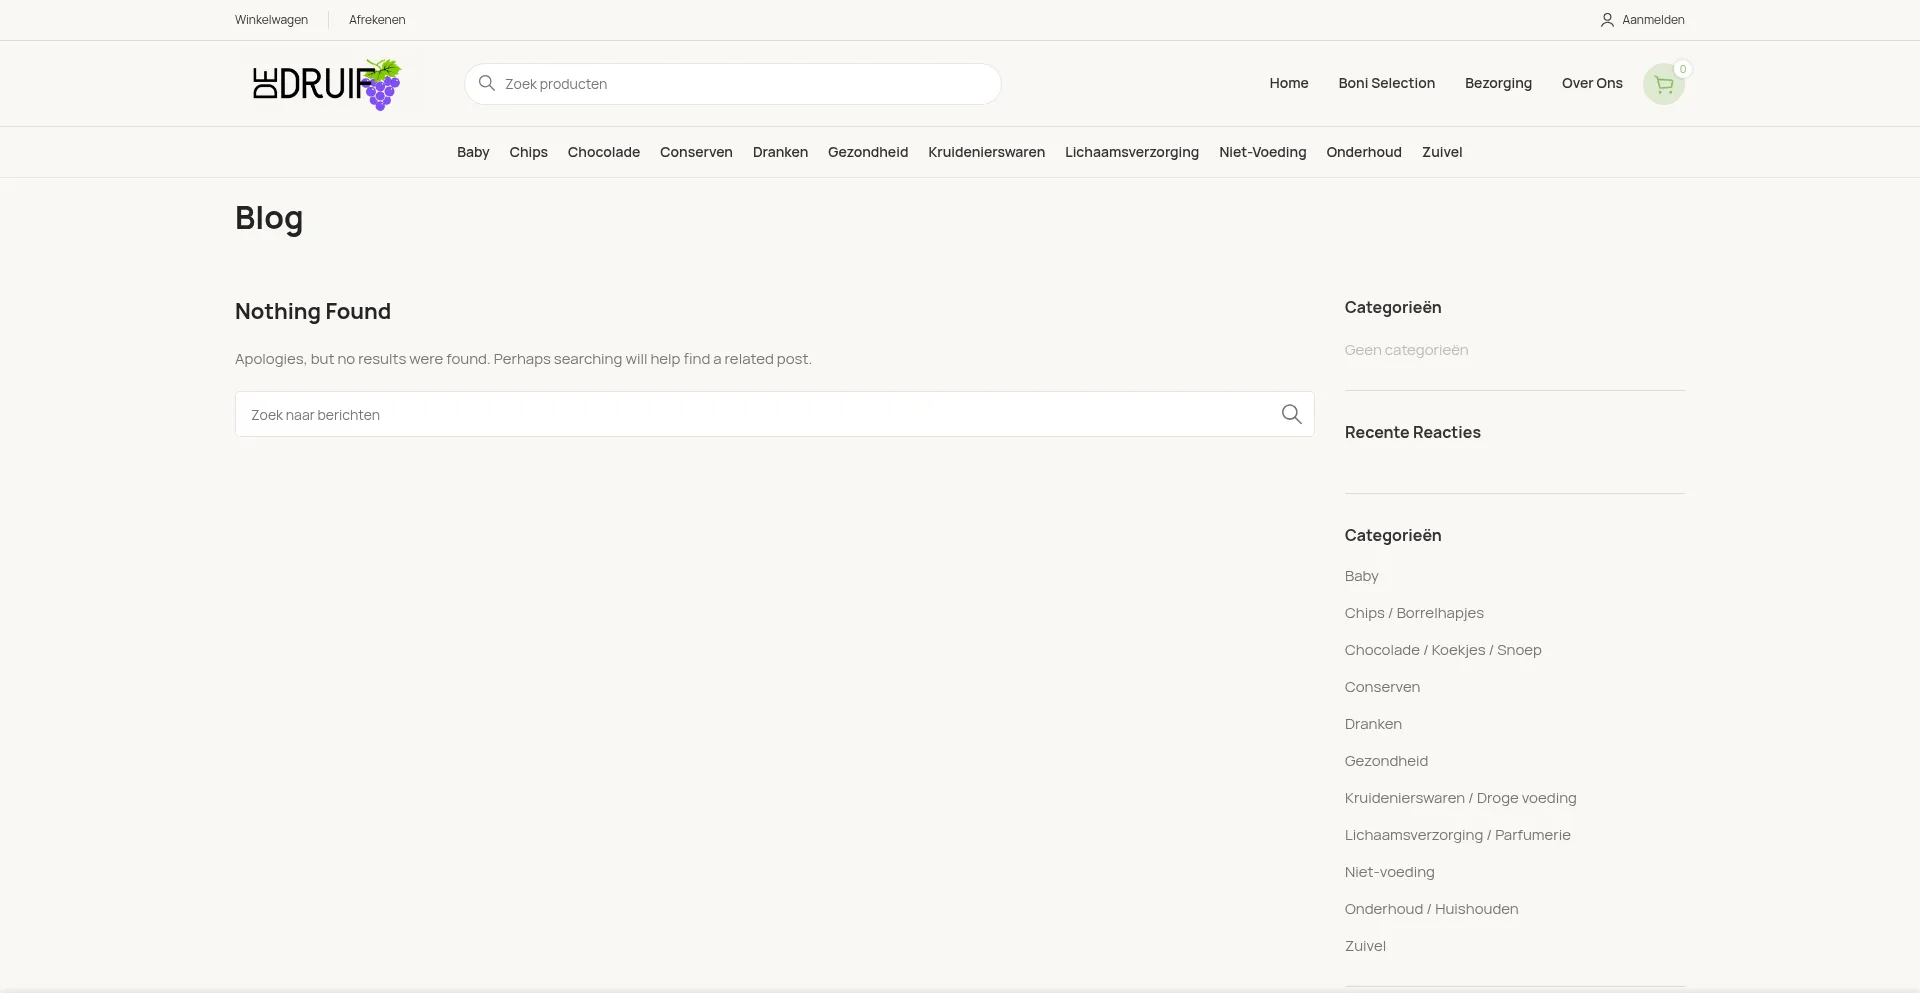The height and width of the screenshot is (993, 1920).
Task: Open Boni Selection menu item
Action: [x=1386, y=83]
